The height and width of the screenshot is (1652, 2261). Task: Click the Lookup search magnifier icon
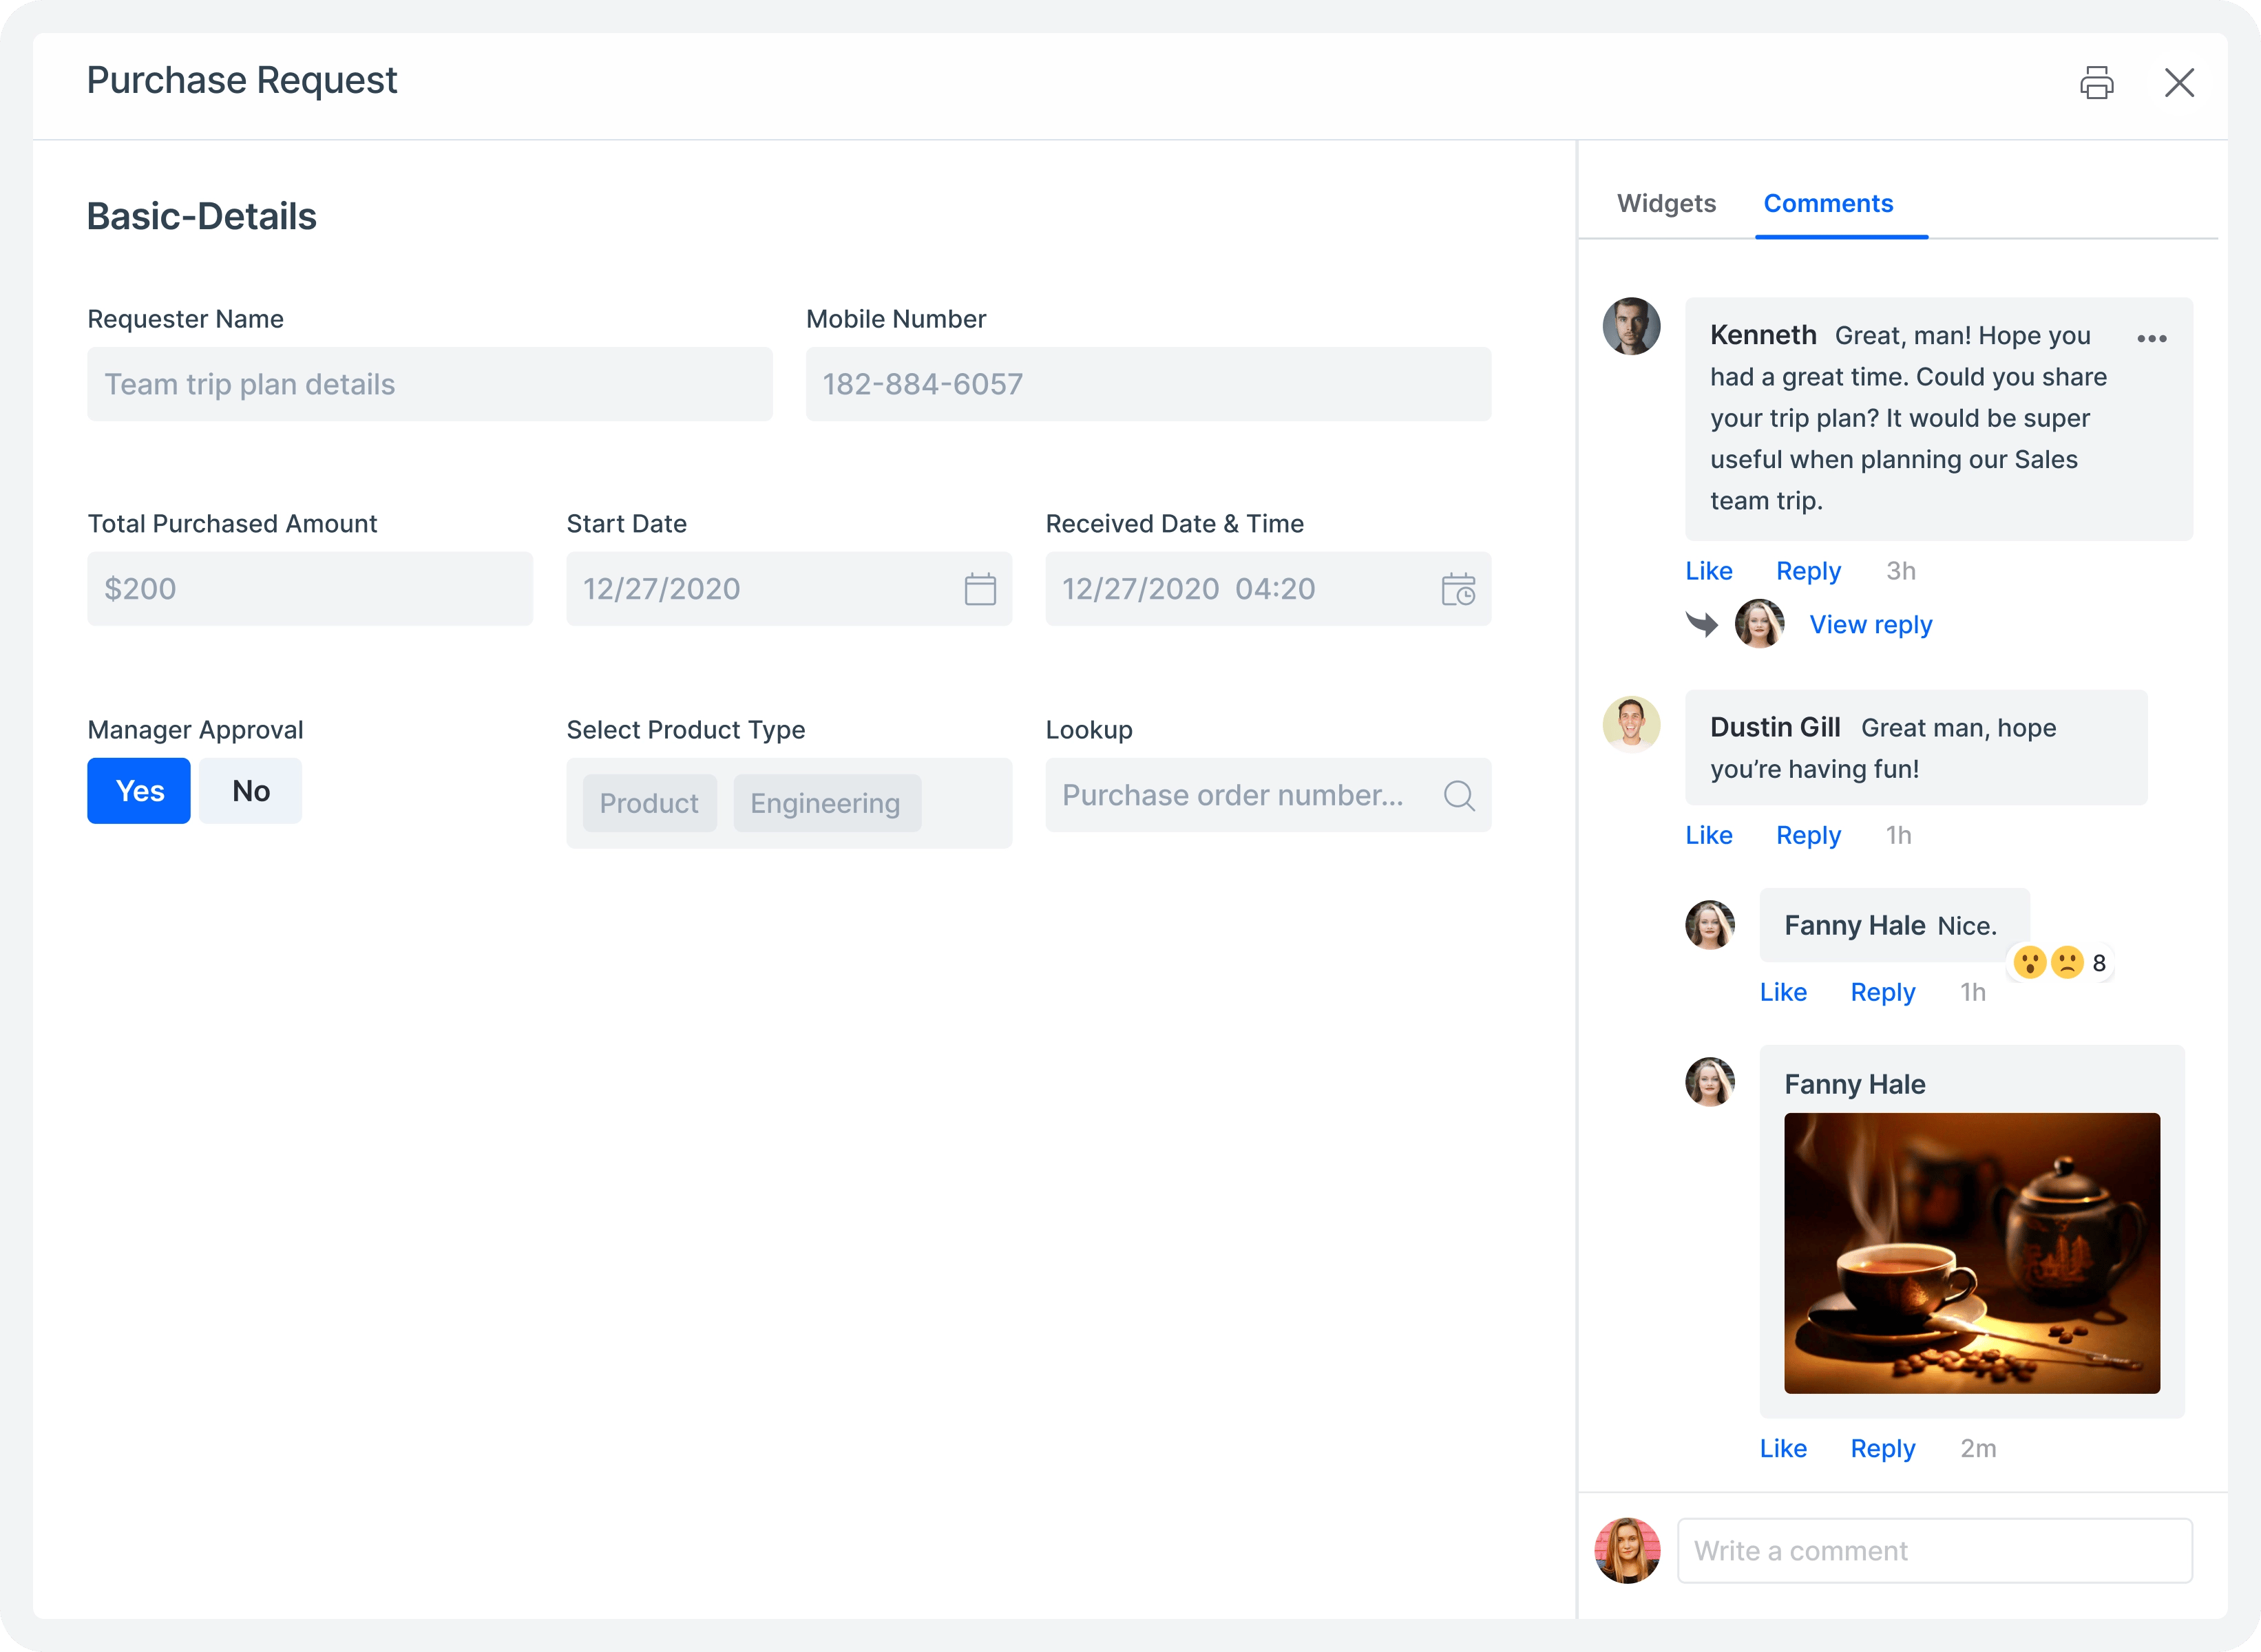point(1459,795)
